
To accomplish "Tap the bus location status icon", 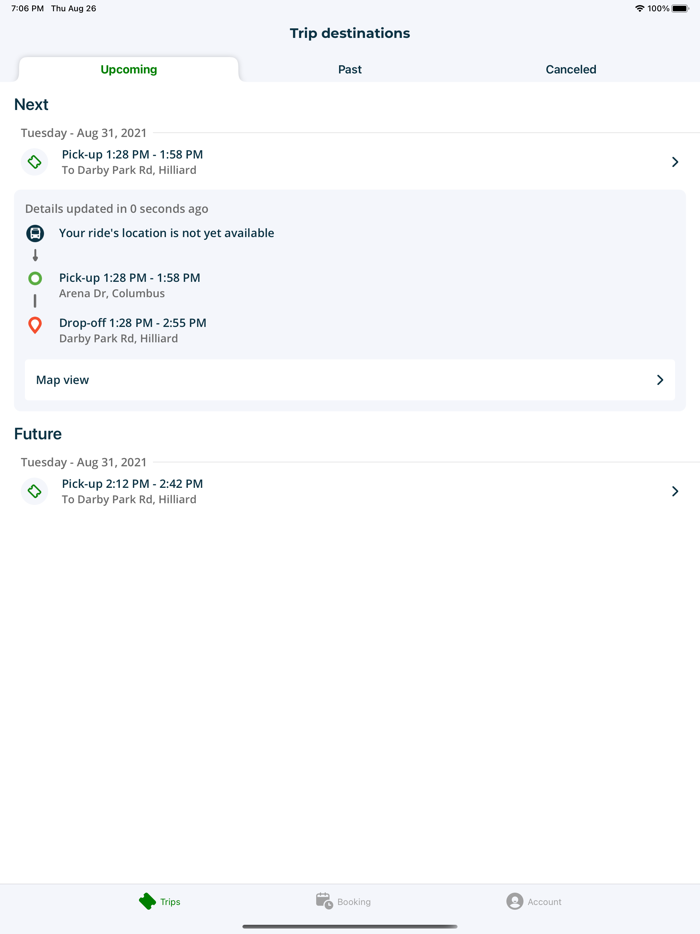I will [35, 233].
